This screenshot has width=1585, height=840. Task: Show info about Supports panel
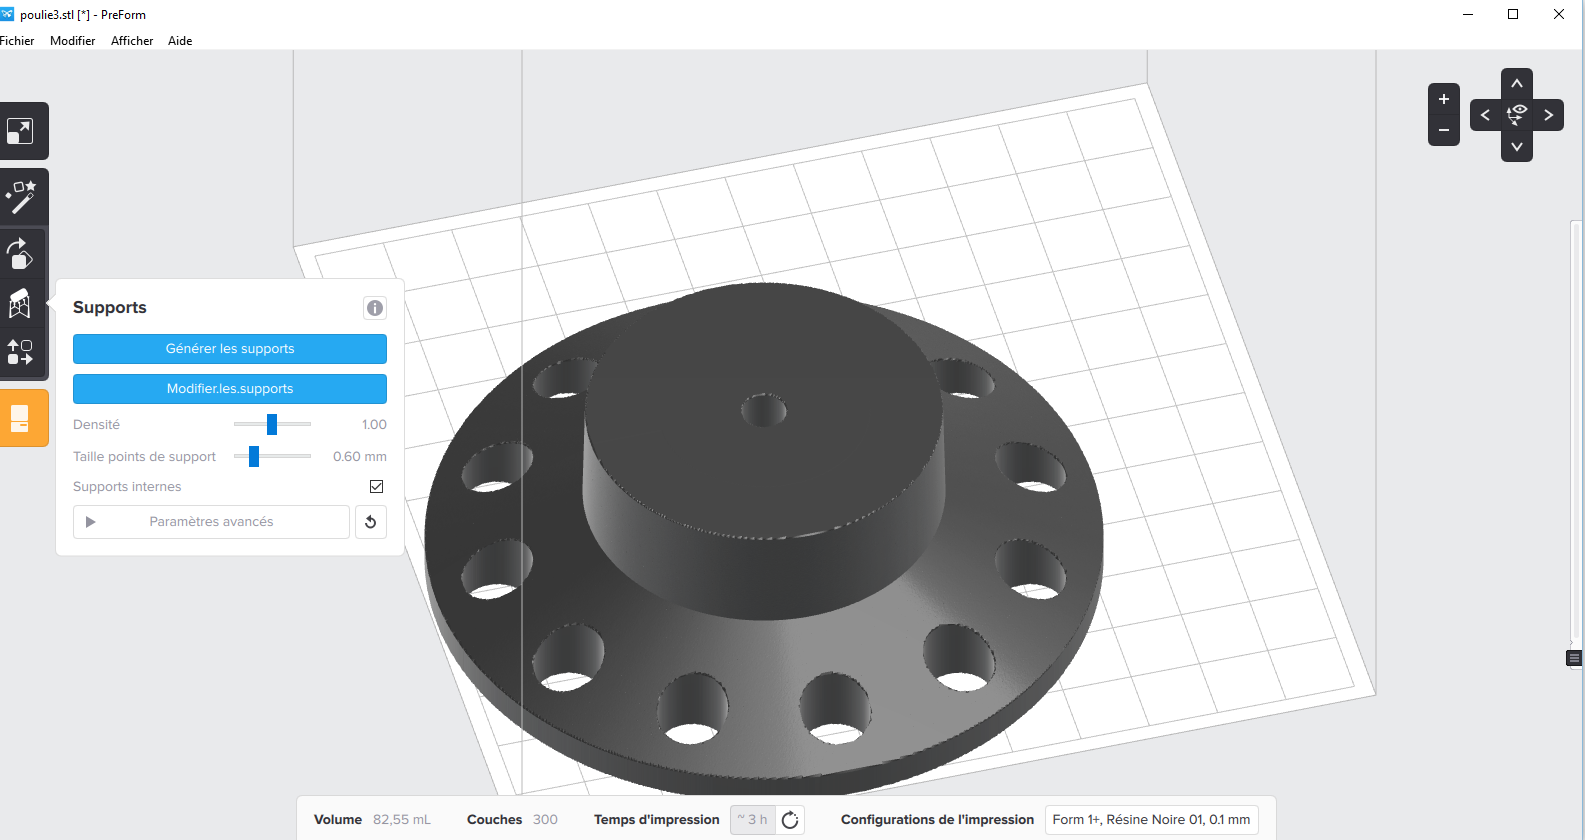(x=375, y=308)
